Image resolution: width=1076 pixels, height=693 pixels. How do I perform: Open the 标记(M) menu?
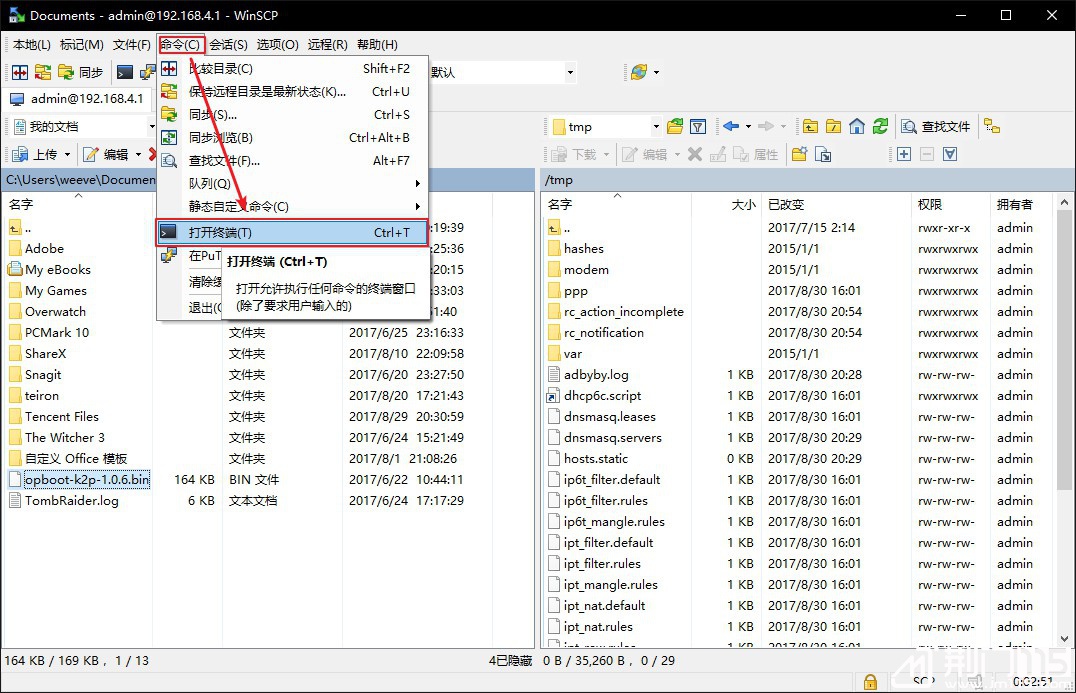click(x=82, y=45)
